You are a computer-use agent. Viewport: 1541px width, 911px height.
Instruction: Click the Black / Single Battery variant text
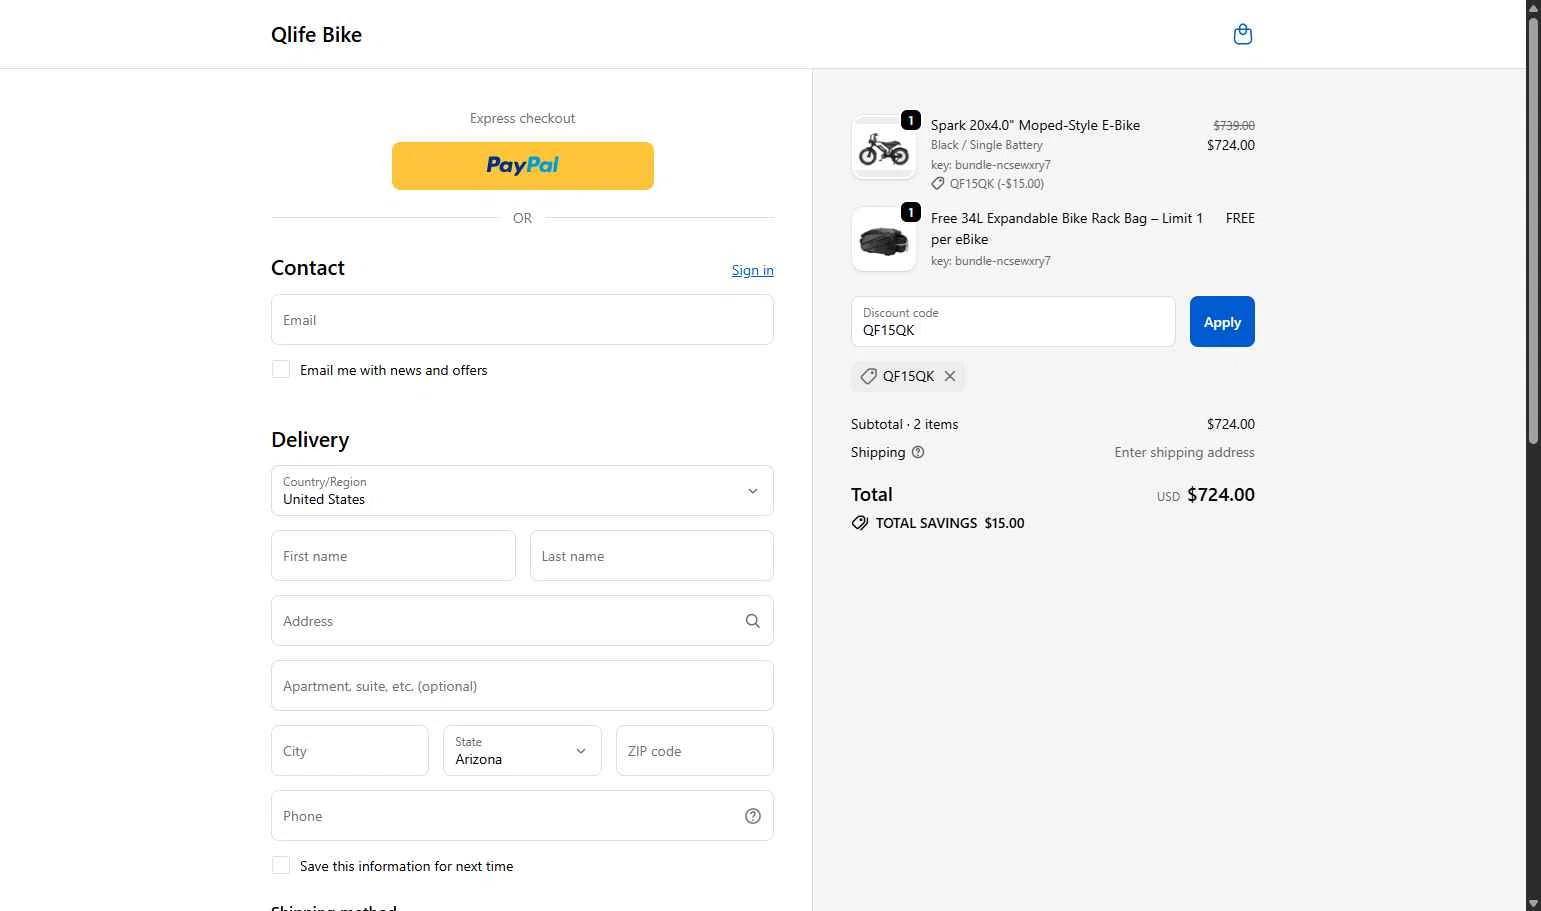click(987, 145)
